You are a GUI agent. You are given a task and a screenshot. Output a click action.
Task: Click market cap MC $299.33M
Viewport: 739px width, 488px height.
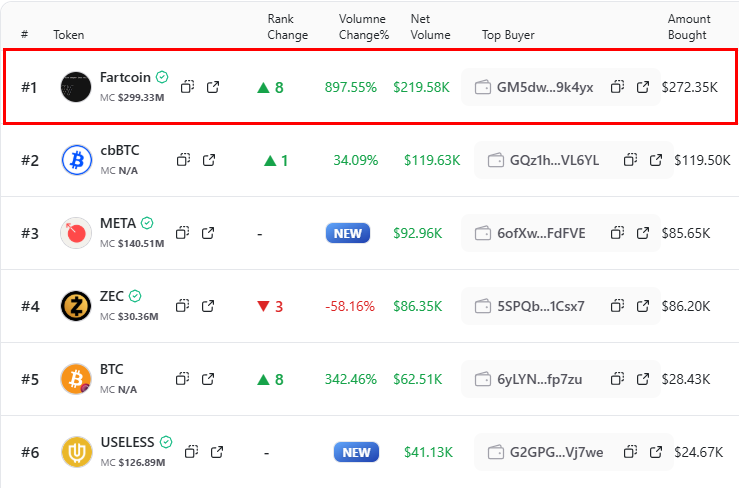point(132,98)
